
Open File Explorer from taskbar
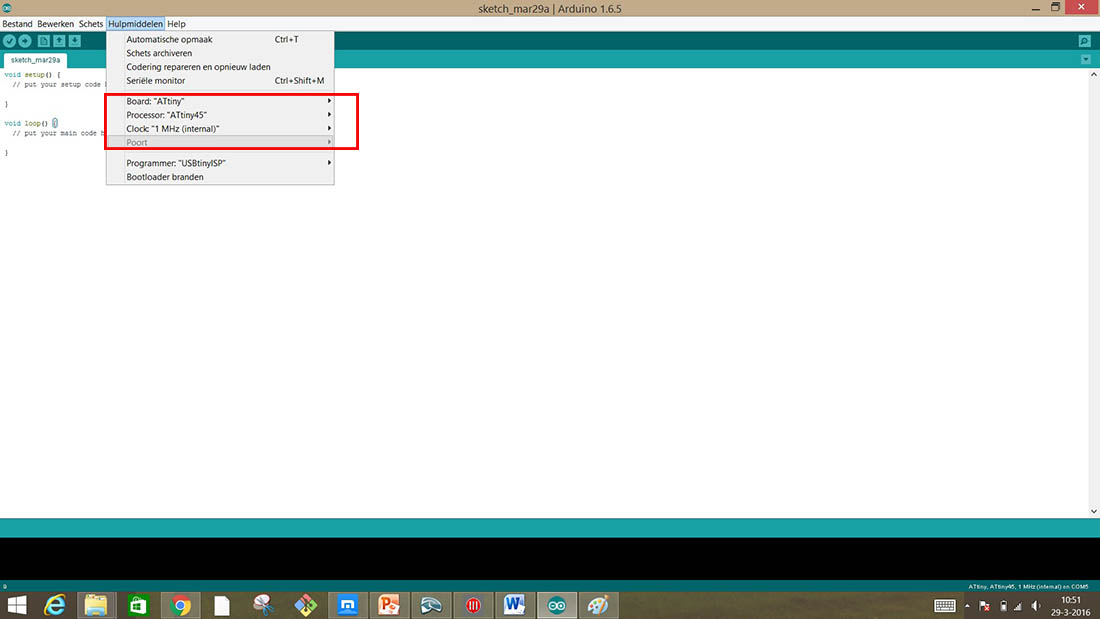click(x=96, y=605)
